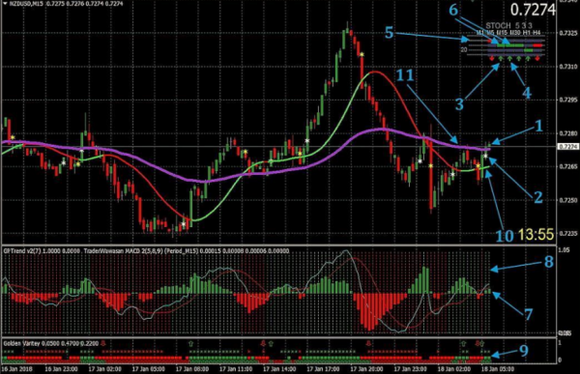
Task: Click the red M1 stochastic down arrow
Action: tap(492, 58)
